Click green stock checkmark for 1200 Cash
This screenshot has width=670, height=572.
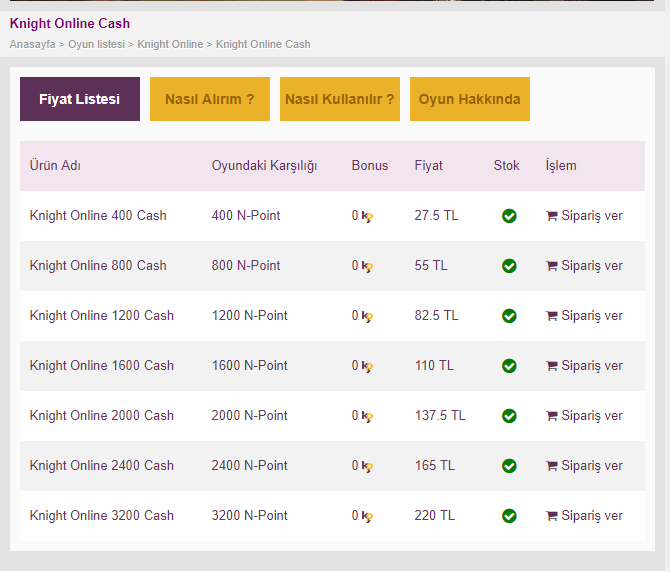pyautogui.click(x=509, y=316)
